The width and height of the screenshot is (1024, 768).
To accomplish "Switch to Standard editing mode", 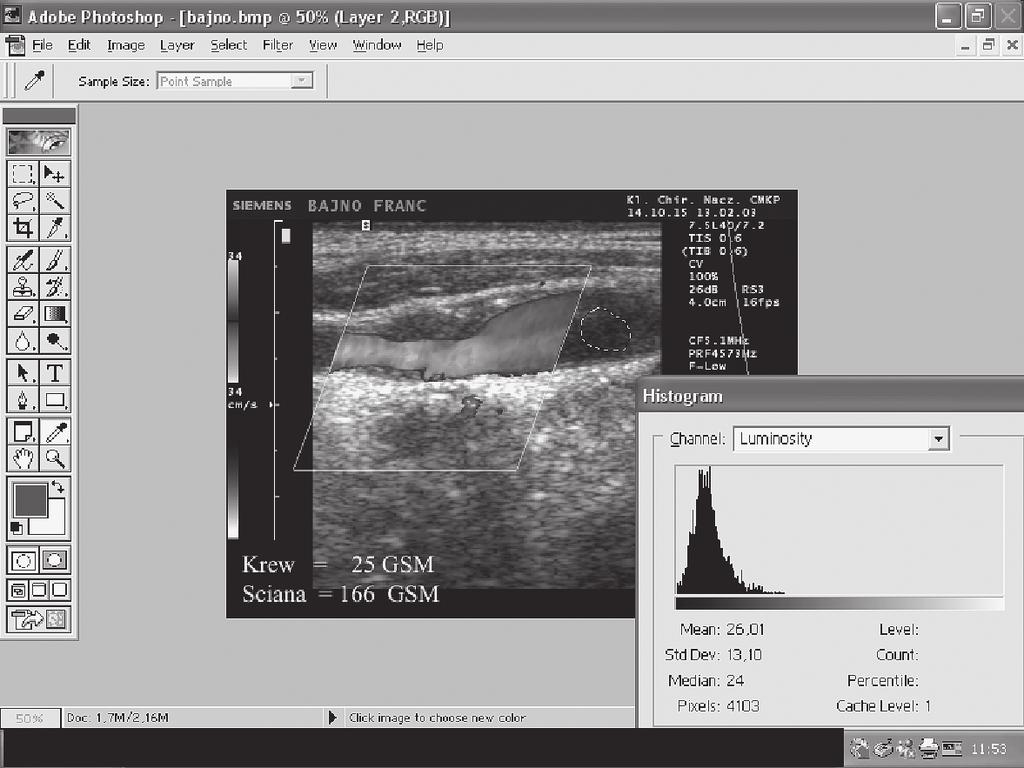I will 24,560.
